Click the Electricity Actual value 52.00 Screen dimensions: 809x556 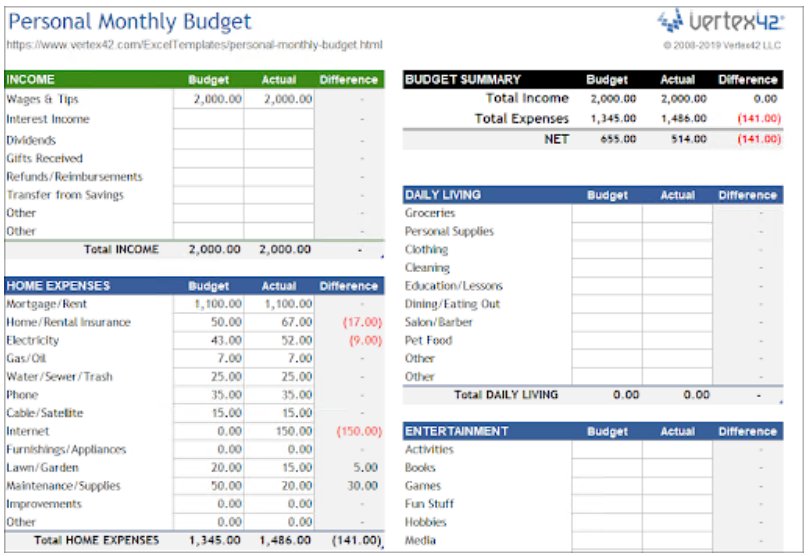pyautogui.click(x=278, y=341)
